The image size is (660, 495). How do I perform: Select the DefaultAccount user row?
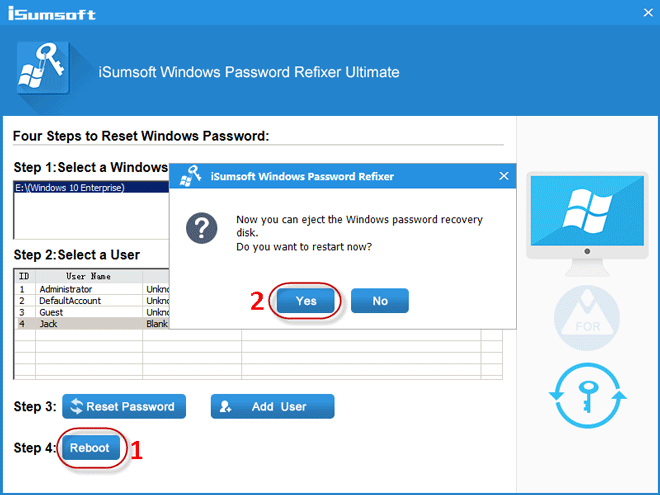(92, 301)
